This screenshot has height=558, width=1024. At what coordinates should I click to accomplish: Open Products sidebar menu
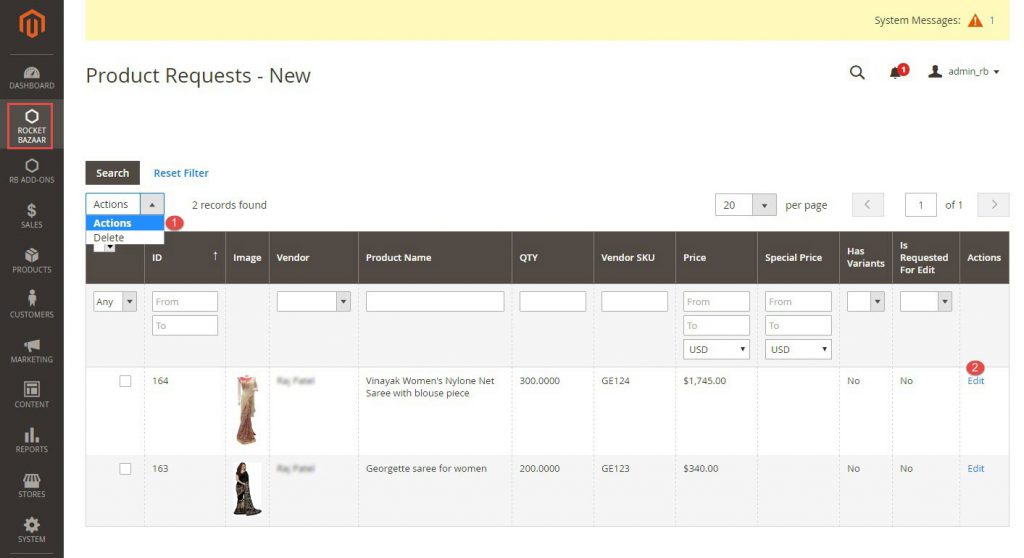(31, 261)
